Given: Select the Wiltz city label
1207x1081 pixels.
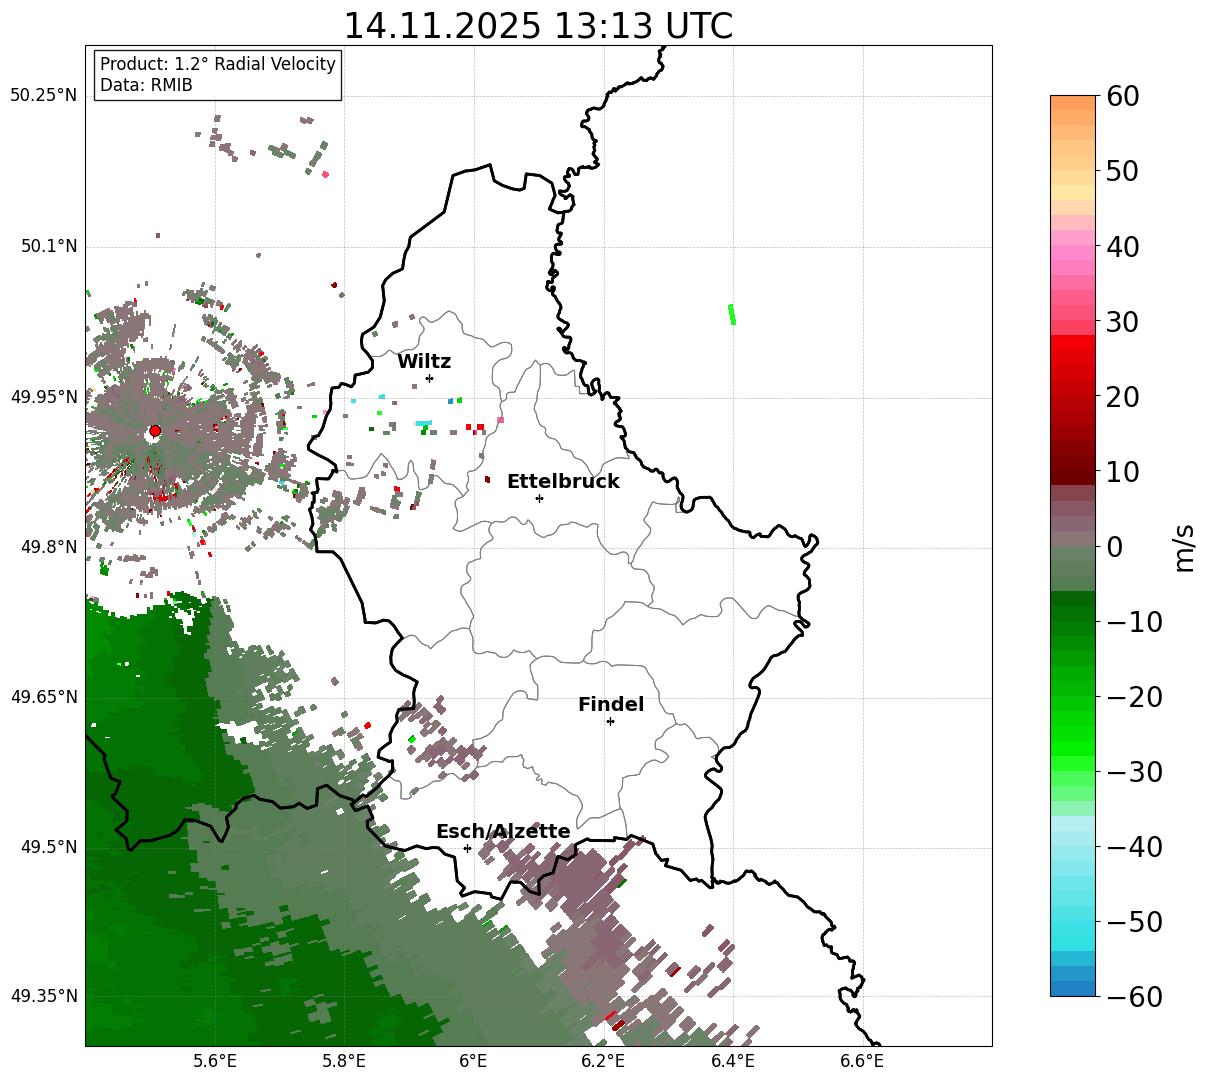Looking at the screenshot, I should pyautogui.click(x=424, y=362).
